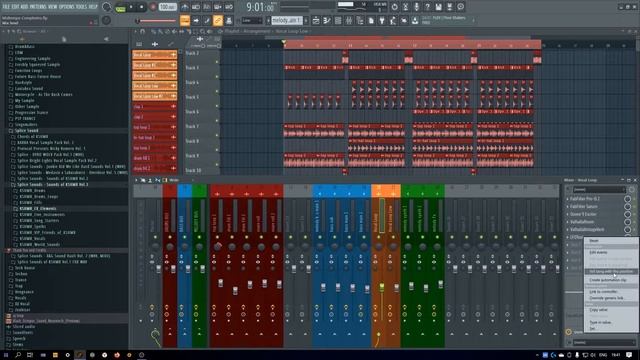Choose Create automation clip in context menu
Screen dimensions: 640x360
pyautogui.click(x=608, y=280)
